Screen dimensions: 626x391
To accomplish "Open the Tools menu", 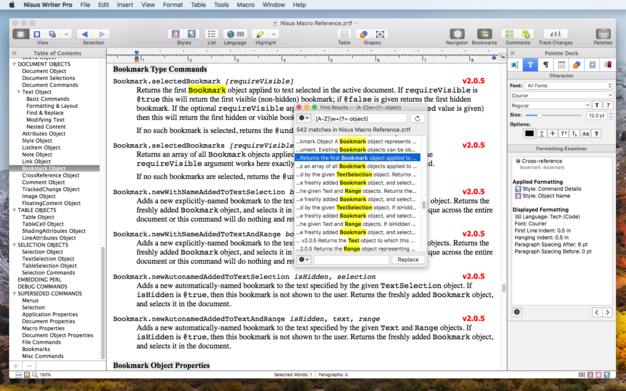I will click(221, 5).
